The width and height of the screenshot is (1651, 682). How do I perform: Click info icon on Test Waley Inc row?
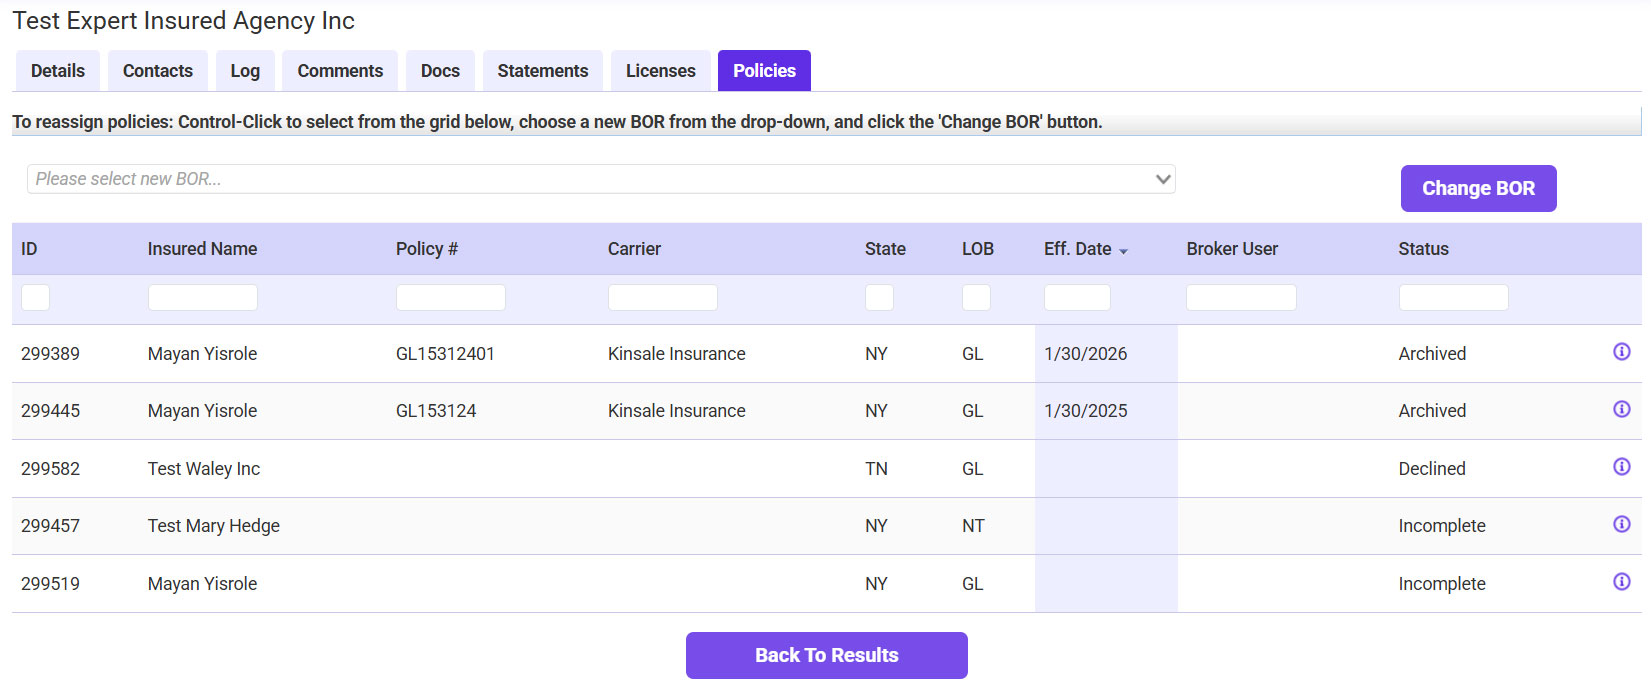click(1621, 467)
